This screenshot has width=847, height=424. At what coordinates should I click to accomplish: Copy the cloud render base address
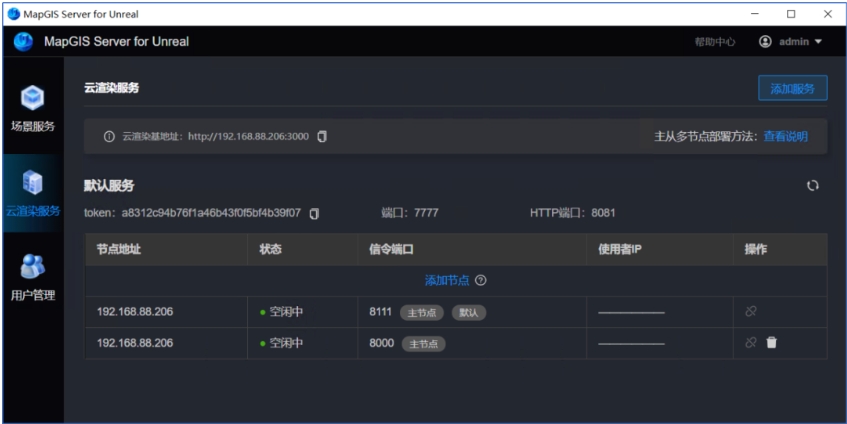[322, 137]
